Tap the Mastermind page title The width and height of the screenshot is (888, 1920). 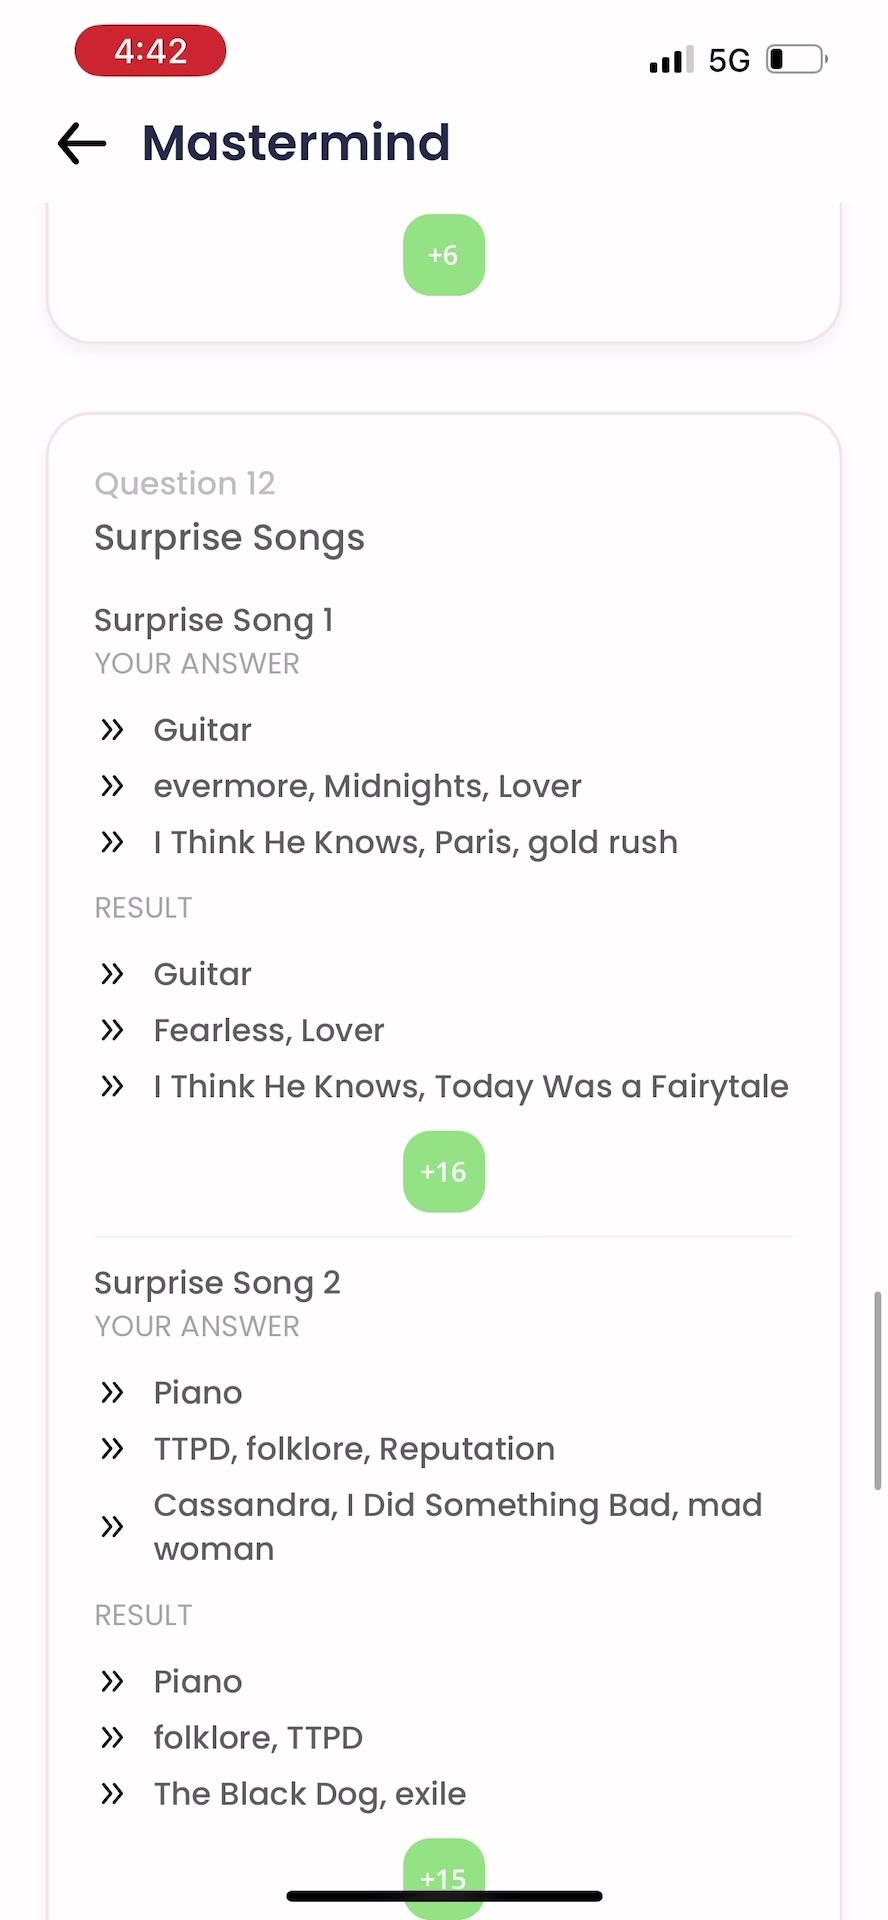point(296,143)
